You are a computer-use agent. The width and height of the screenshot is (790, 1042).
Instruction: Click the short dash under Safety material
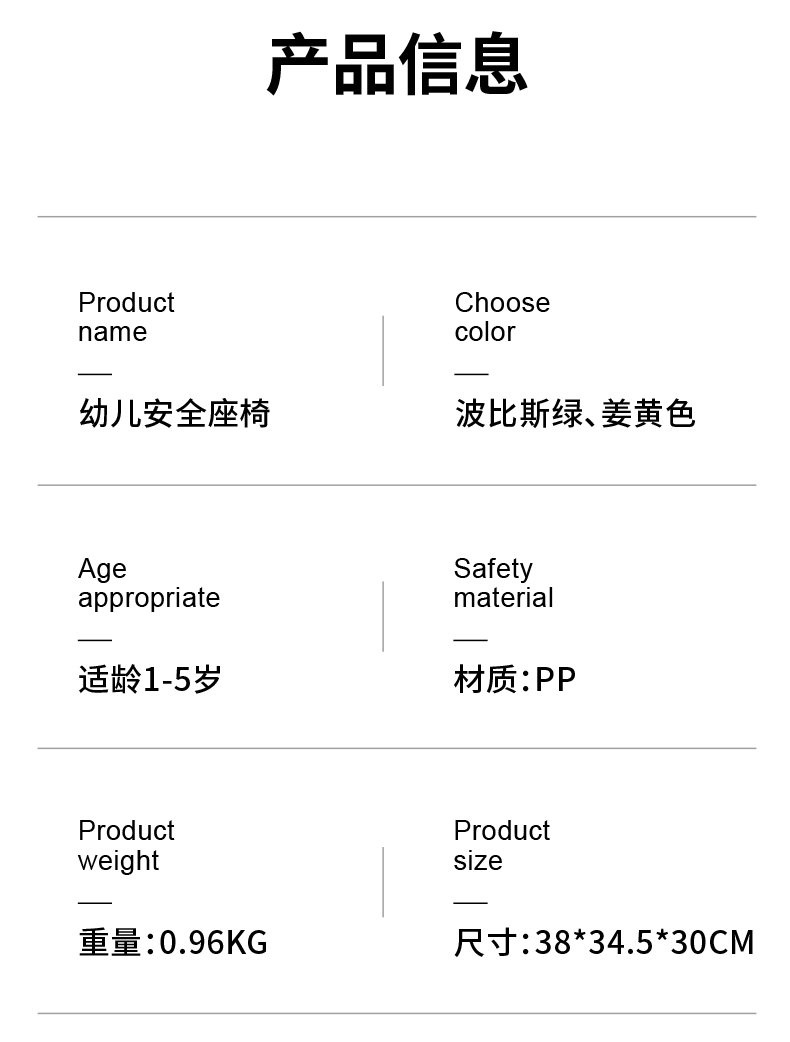[x=470, y=639]
